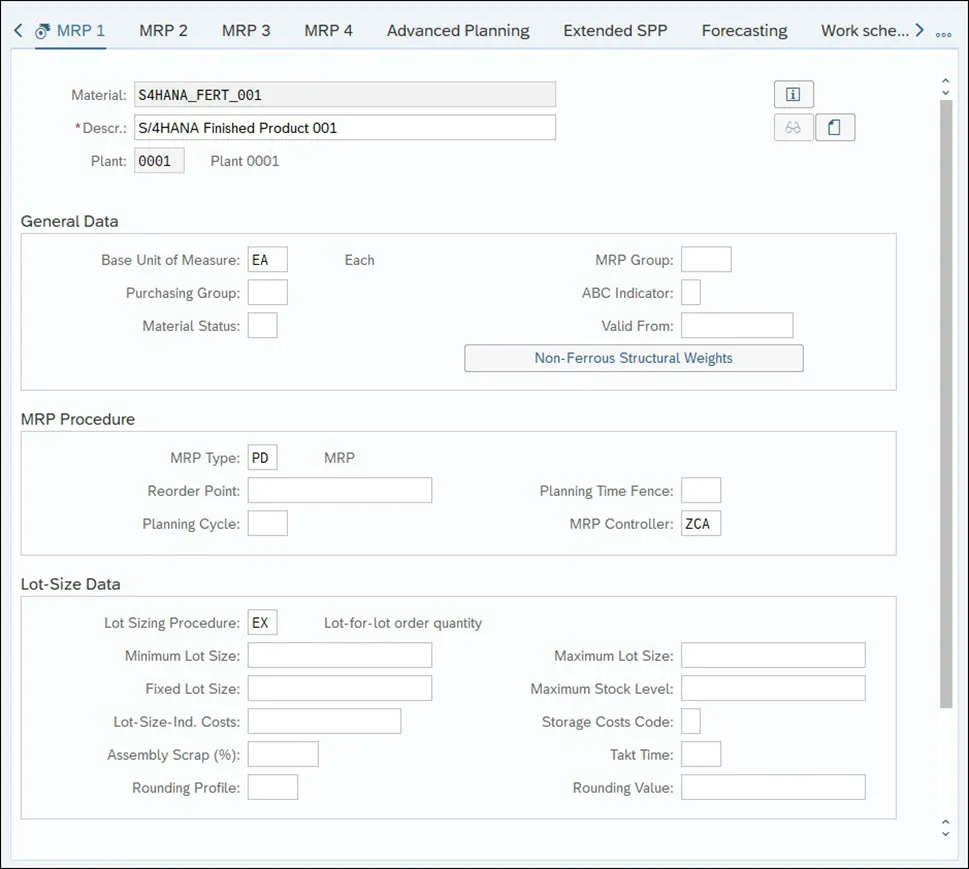Image resolution: width=969 pixels, height=869 pixels.
Task: Focus the MRP Controller field
Action: click(701, 524)
